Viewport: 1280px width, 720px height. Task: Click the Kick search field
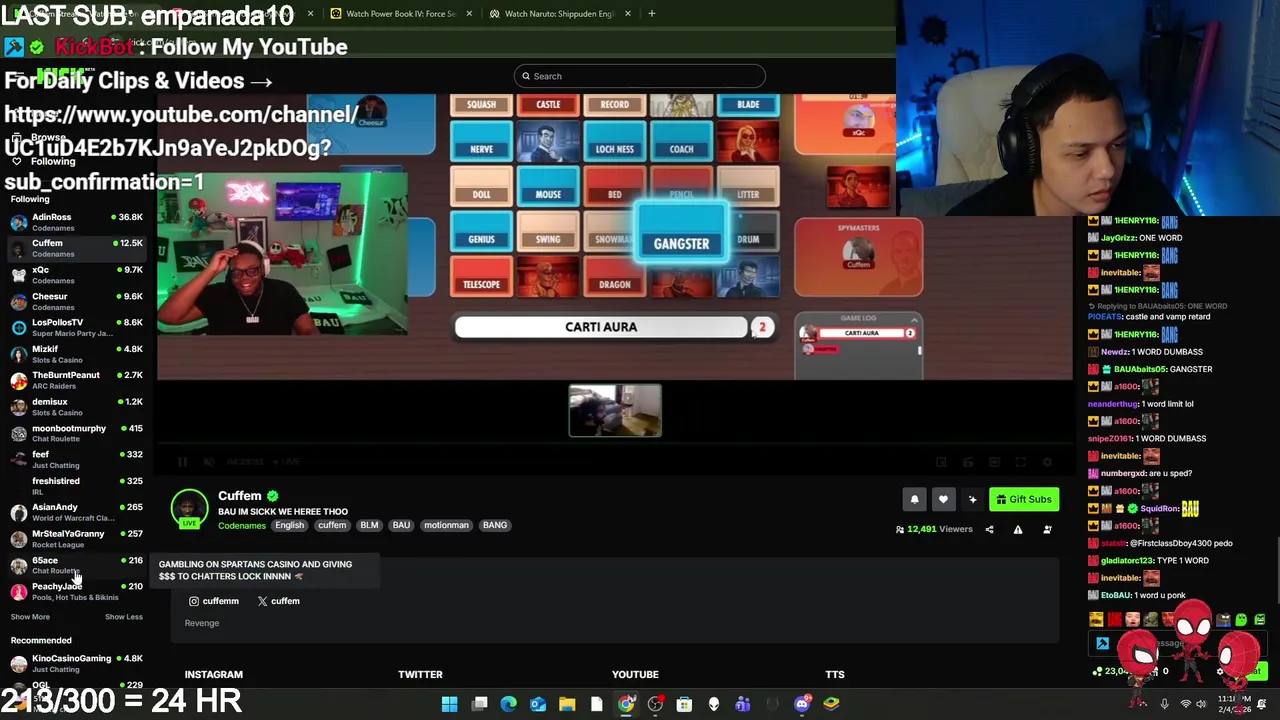tap(640, 76)
